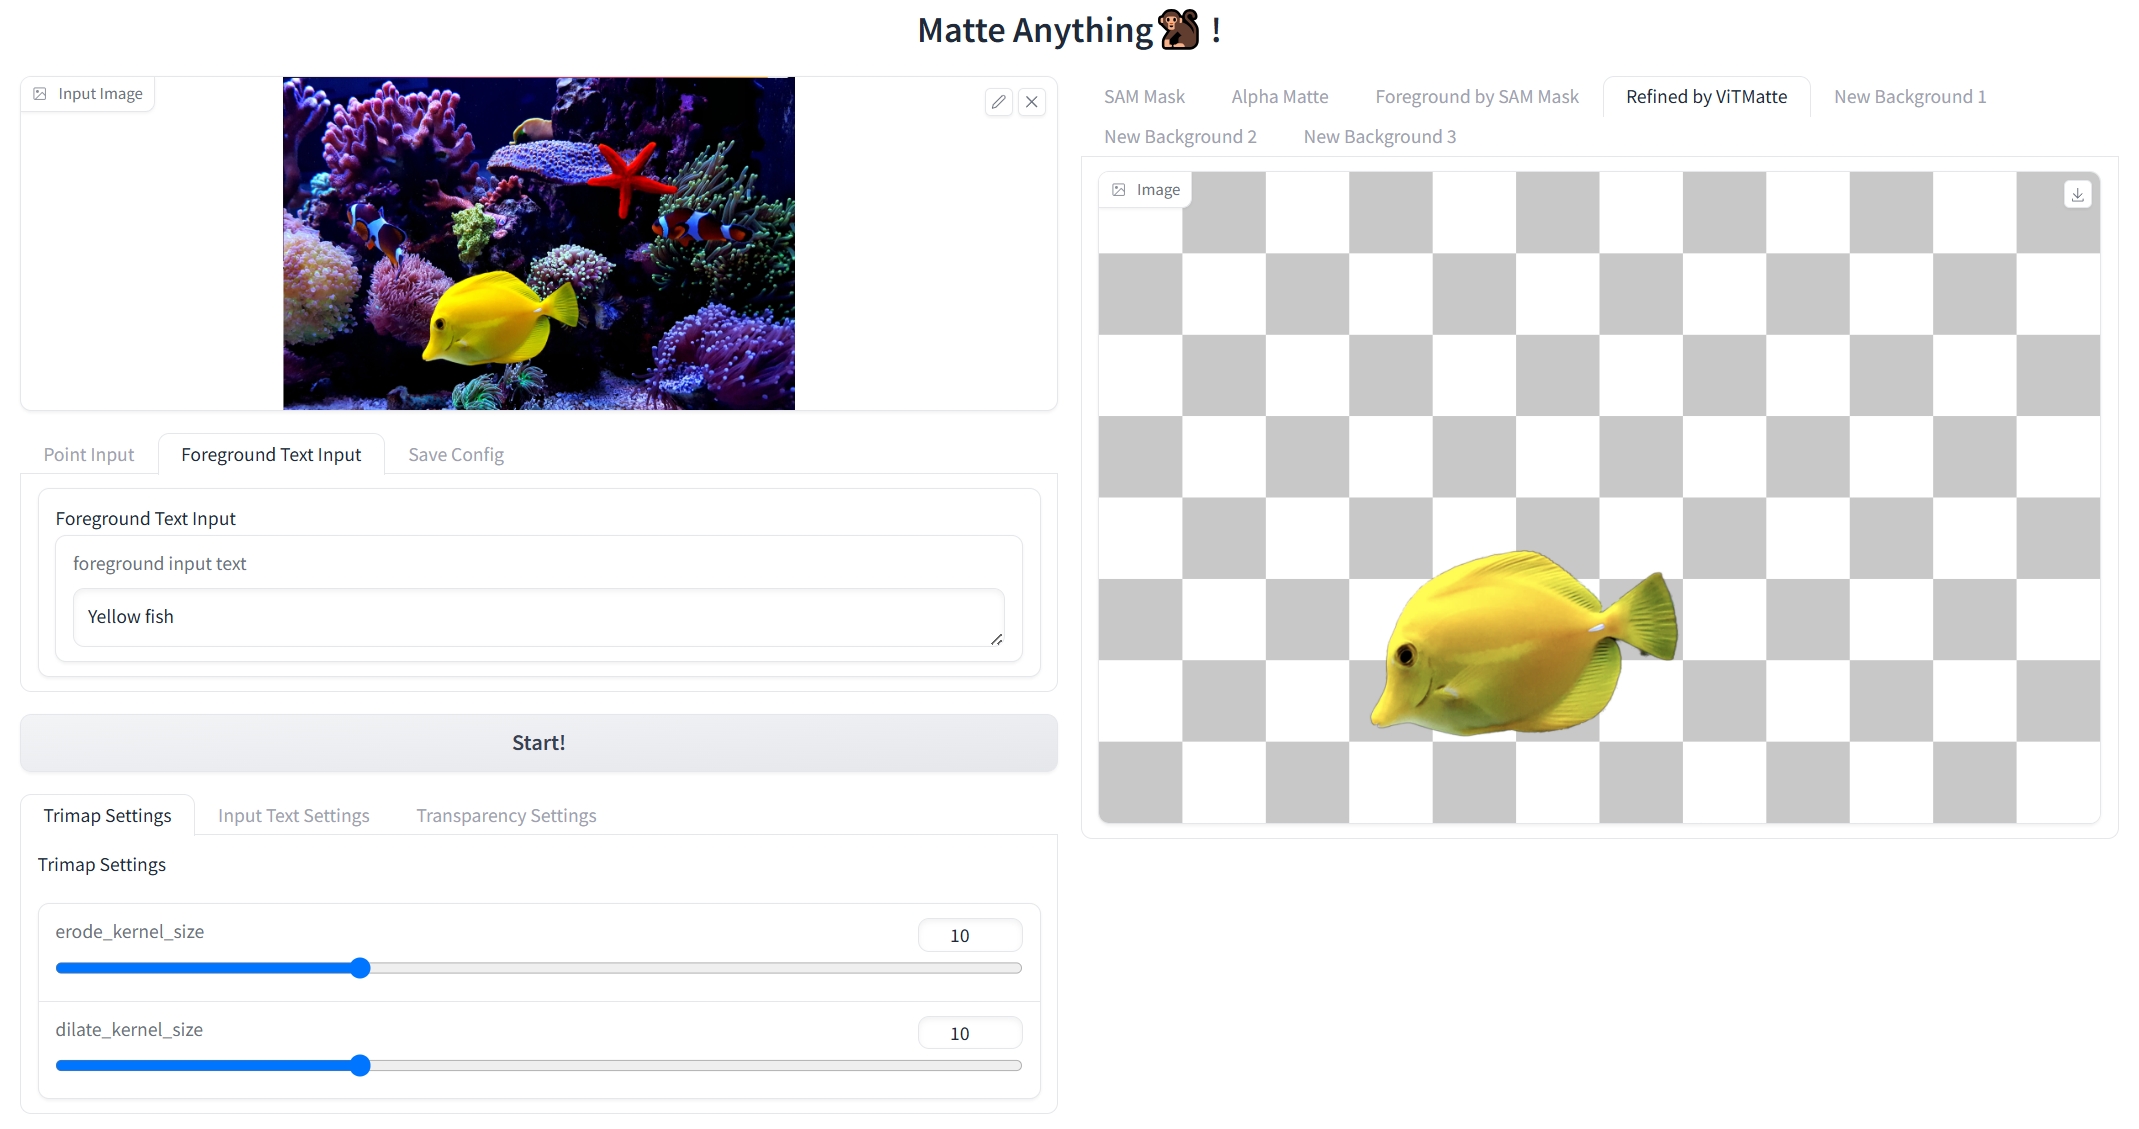Image resolution: width=2139 pixels, height=1129 pixels.
Task: Switch to the SAM Mask tab
Action: point(1144,97)
